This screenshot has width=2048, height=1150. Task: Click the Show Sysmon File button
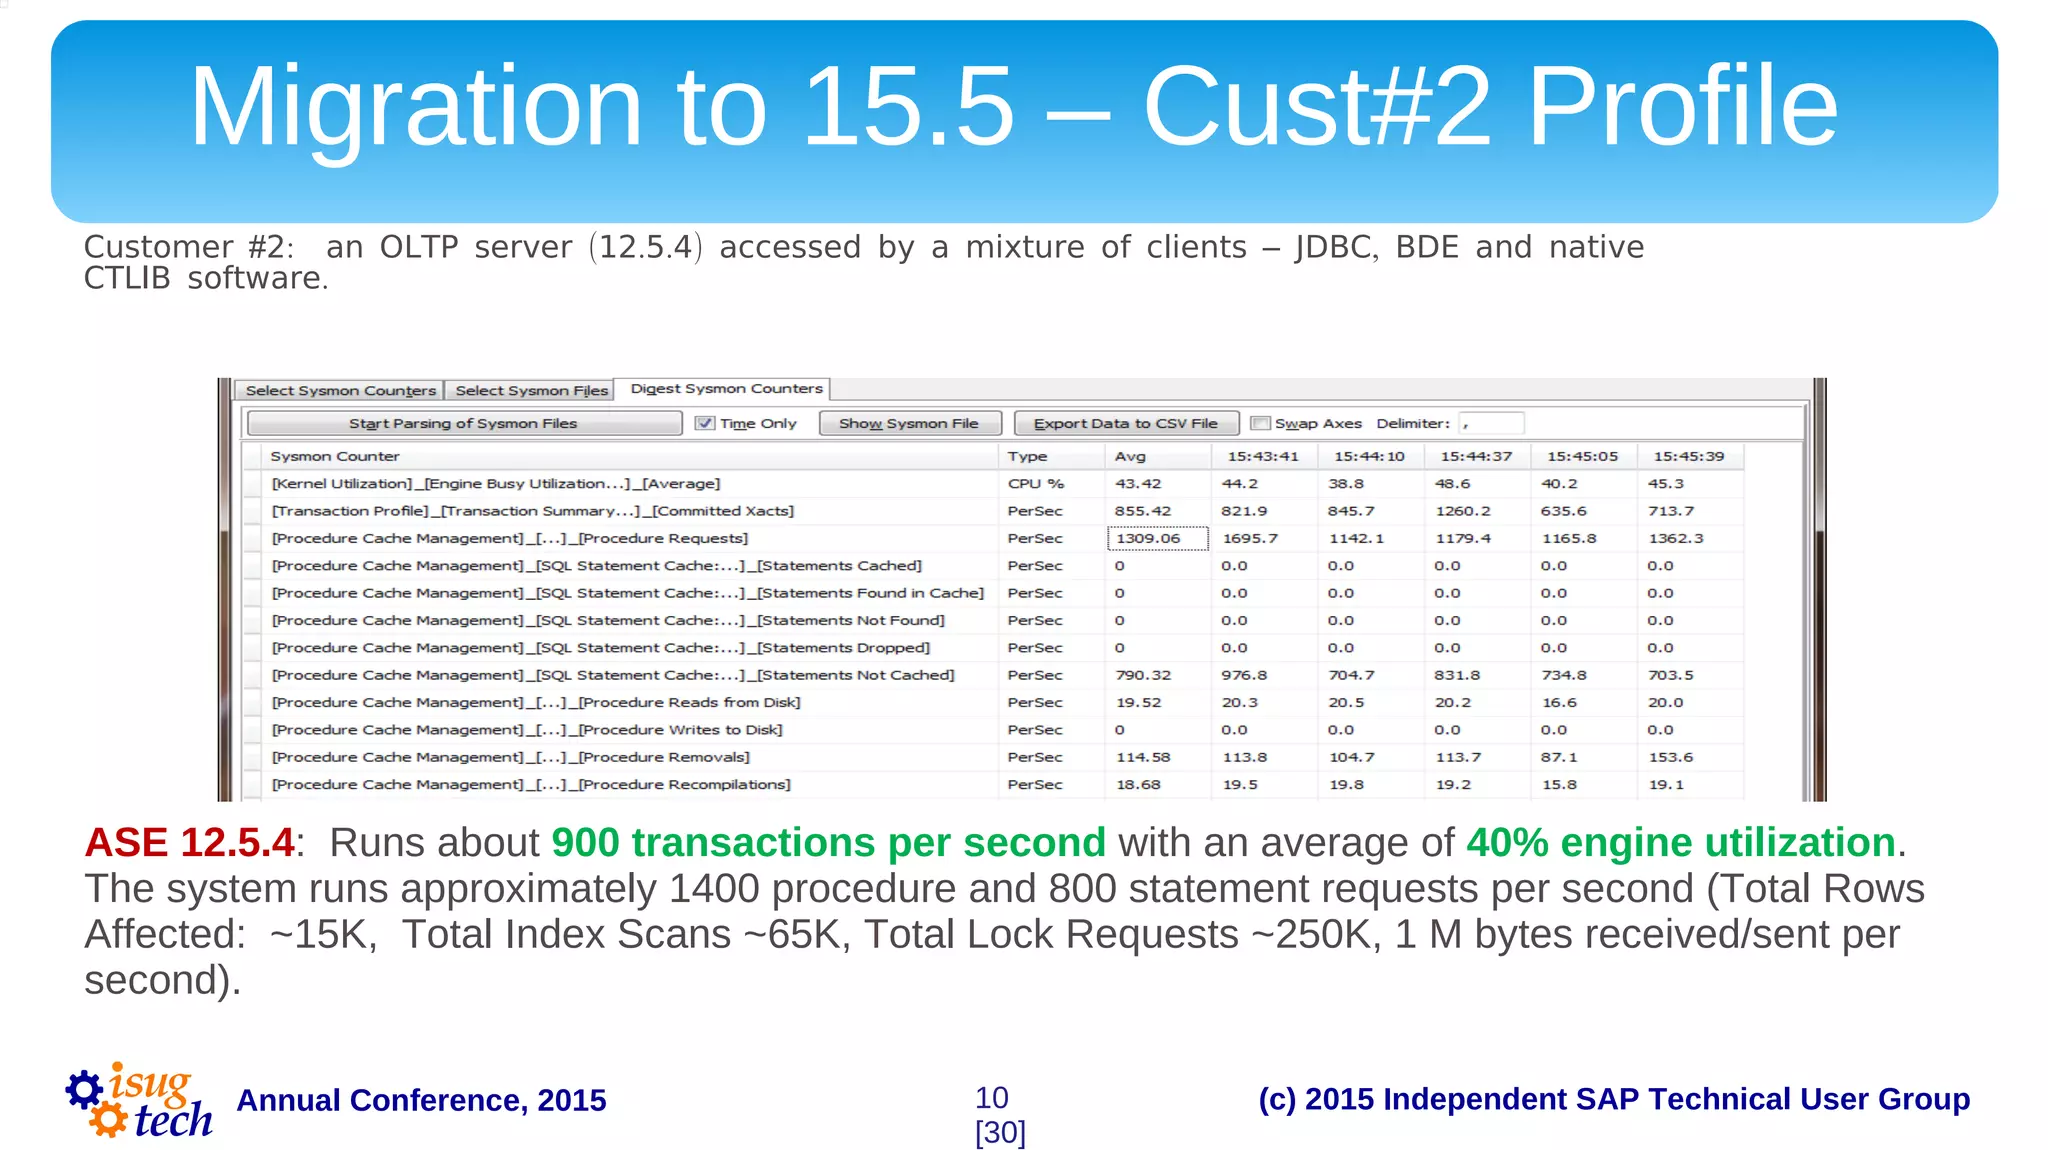[909, 423]
